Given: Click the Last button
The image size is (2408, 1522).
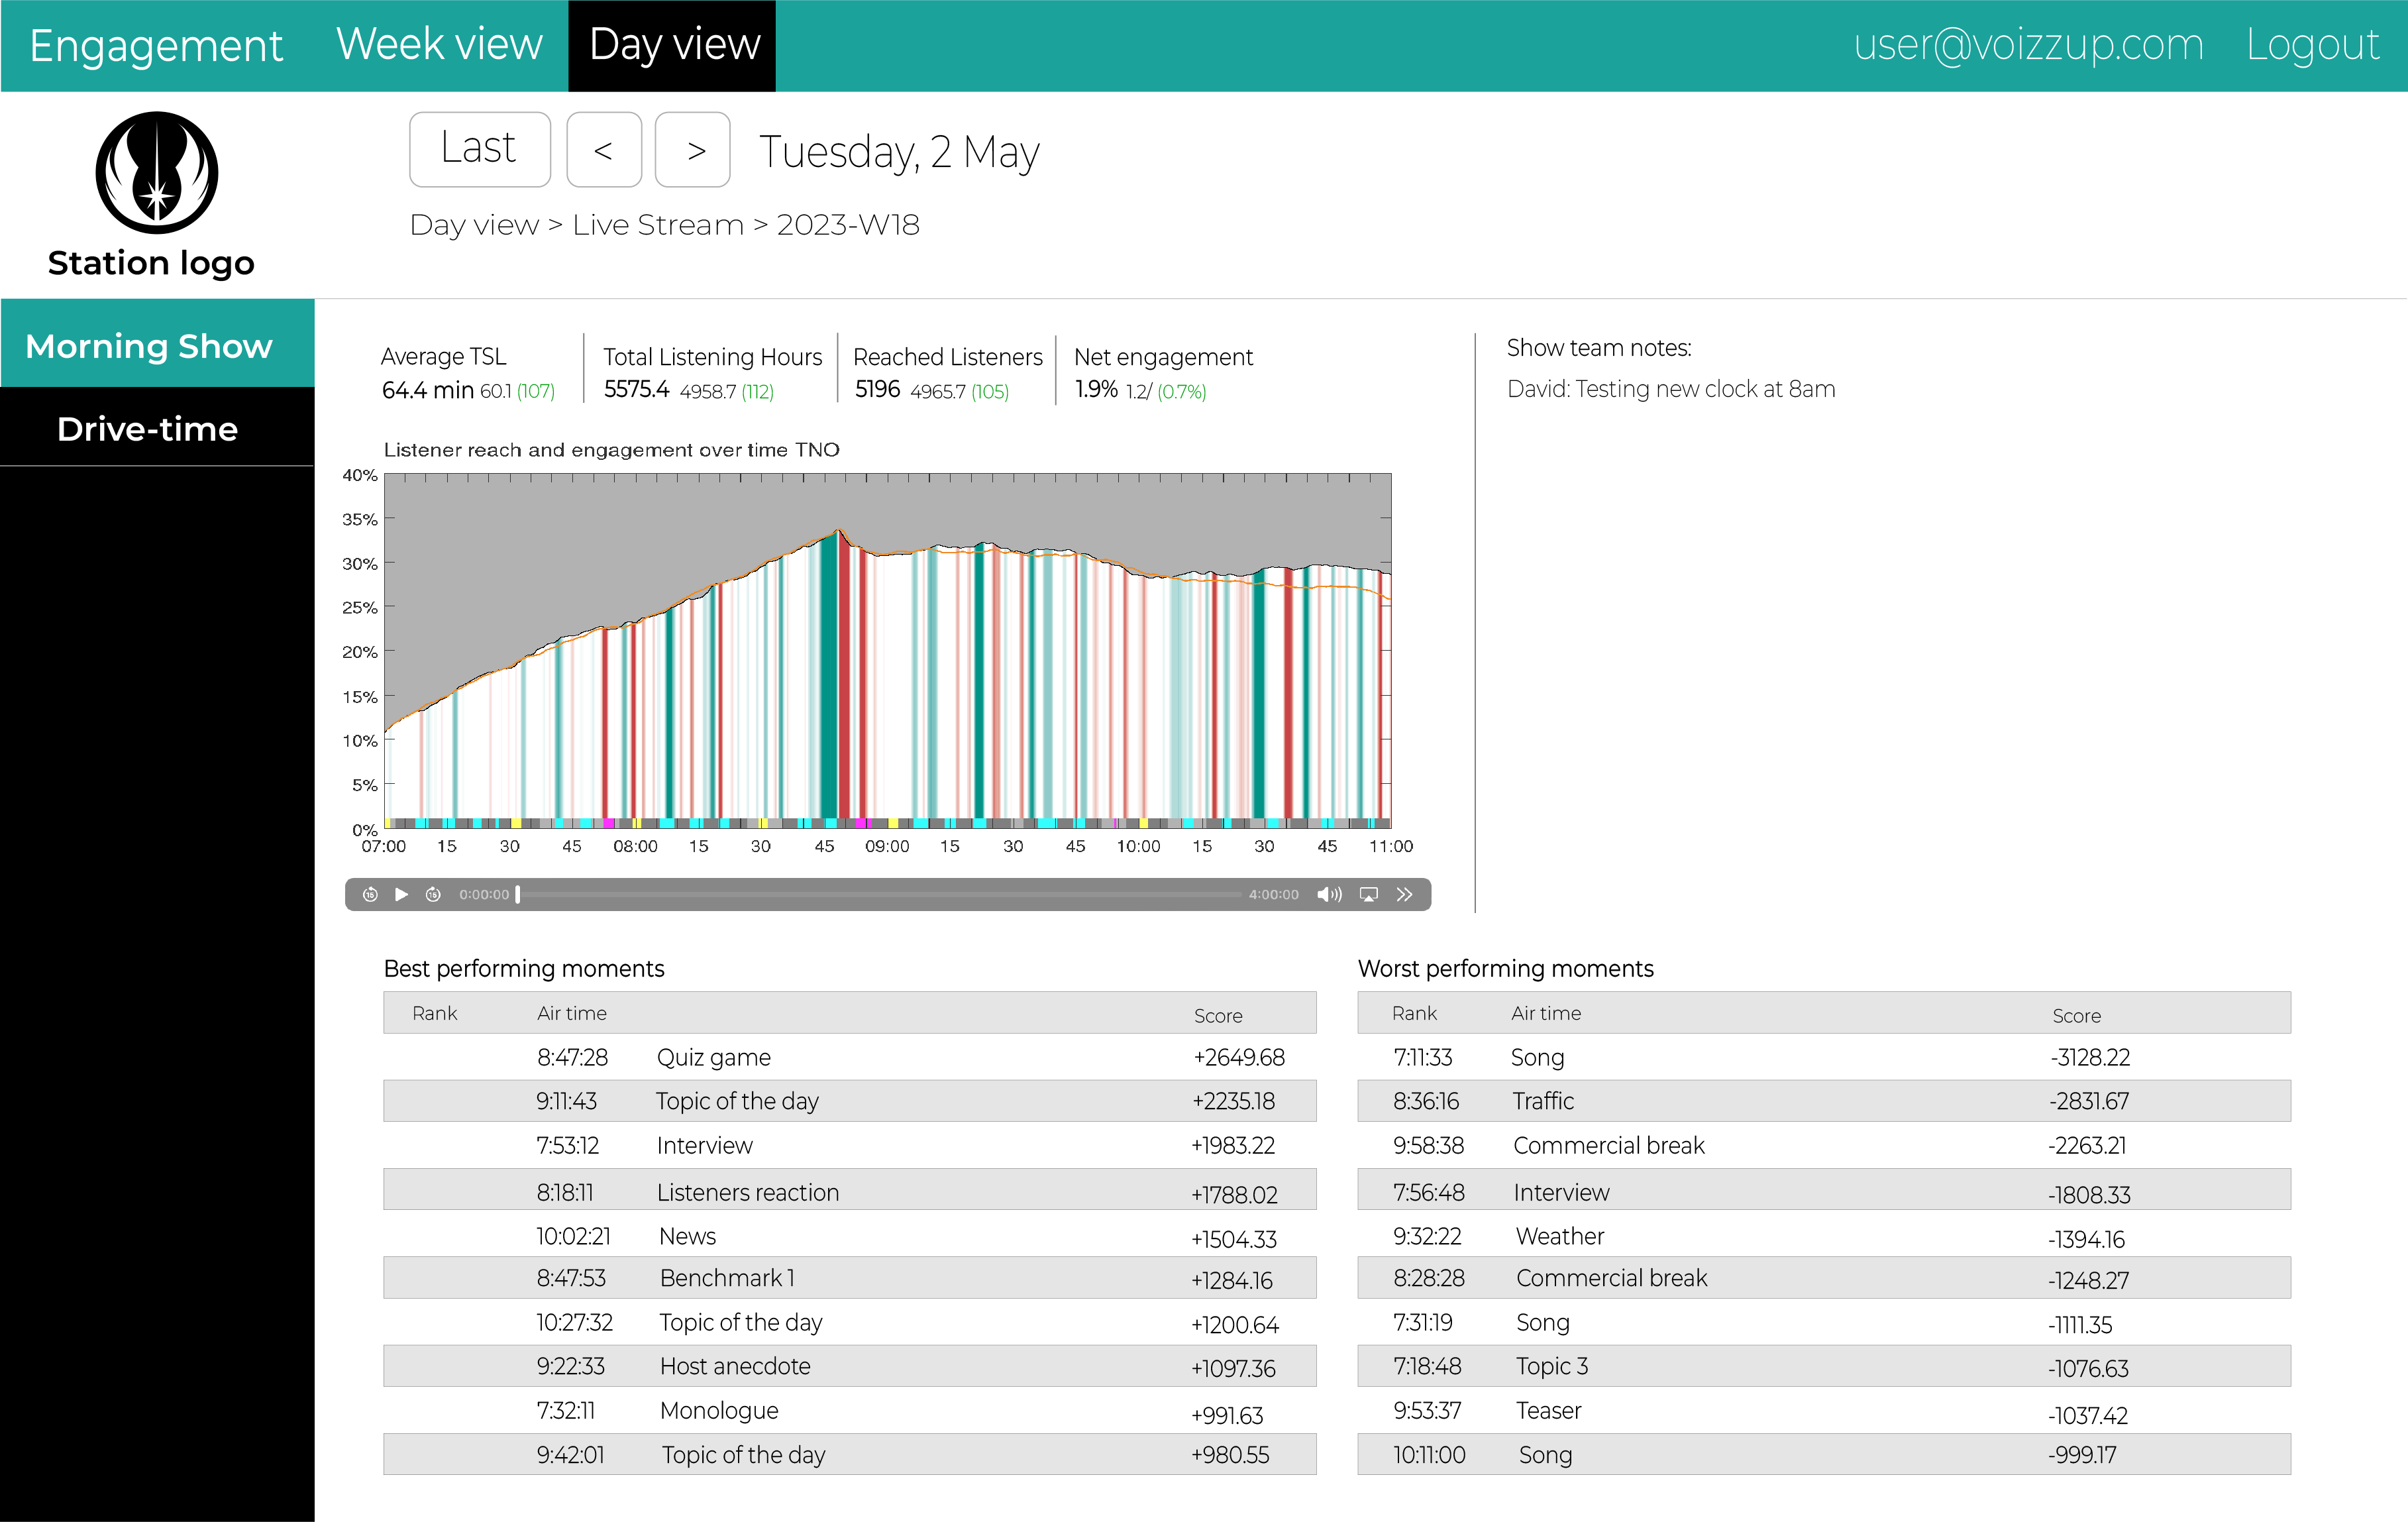Looking at the screenshot, I should (479, 150).
